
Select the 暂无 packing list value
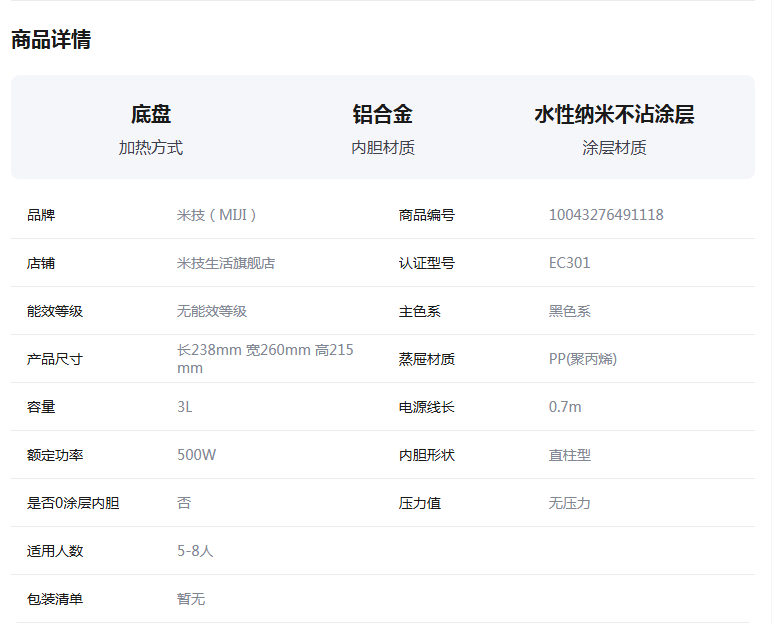click(x=191, y=599)
